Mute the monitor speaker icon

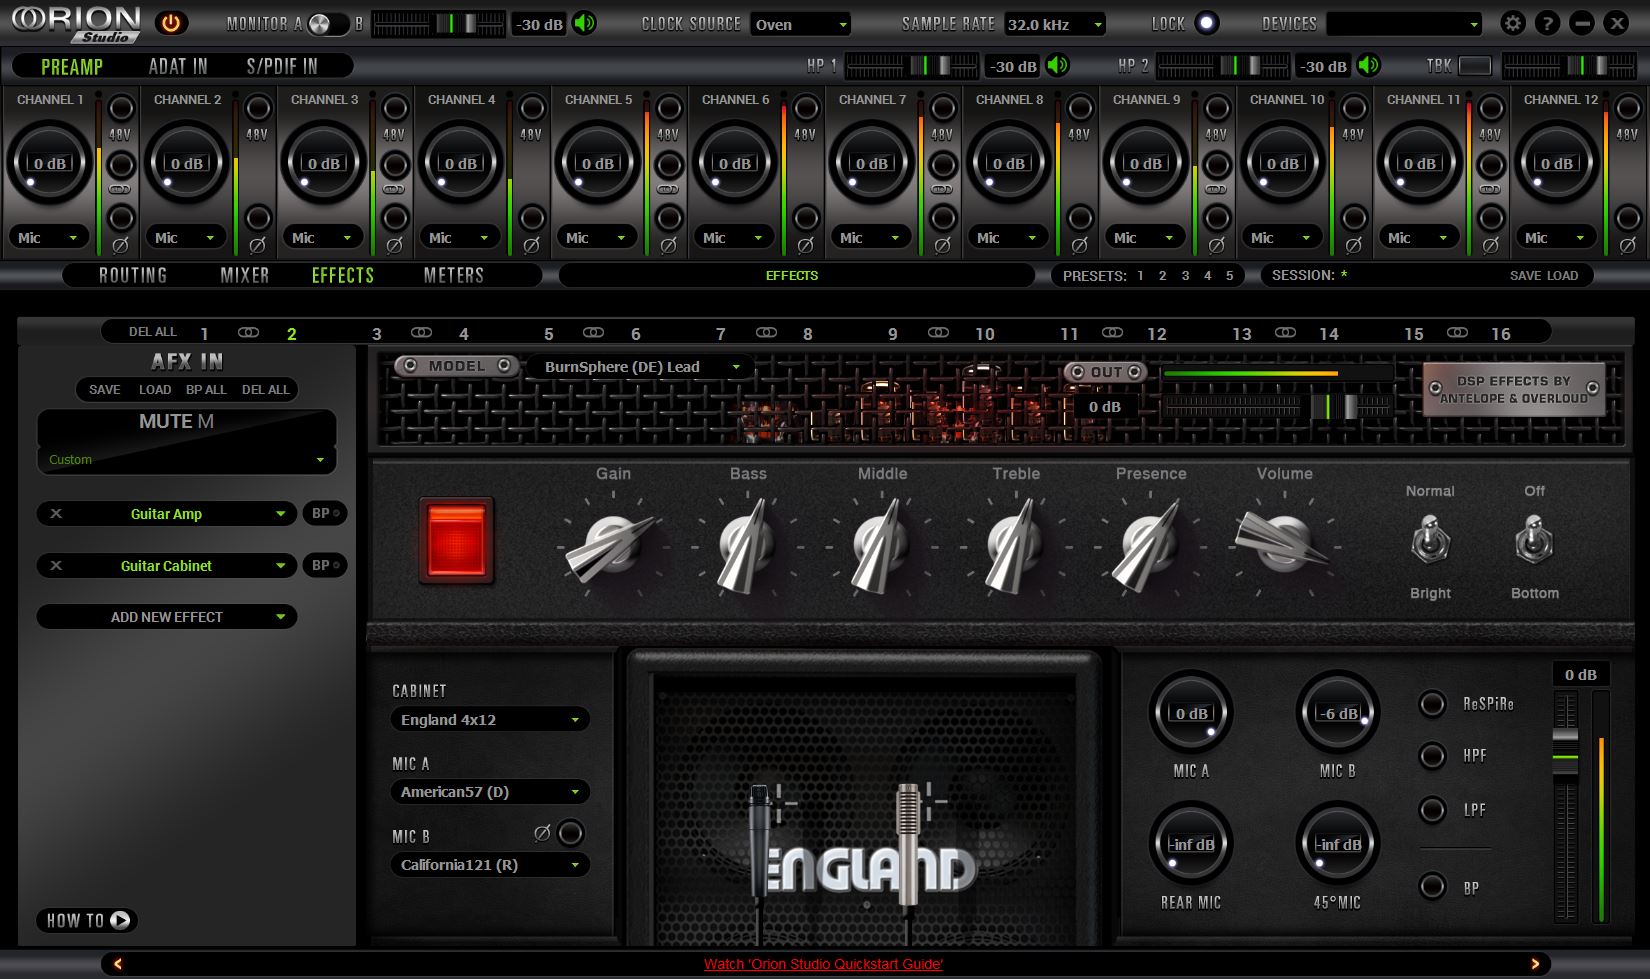tap(585, 23)
